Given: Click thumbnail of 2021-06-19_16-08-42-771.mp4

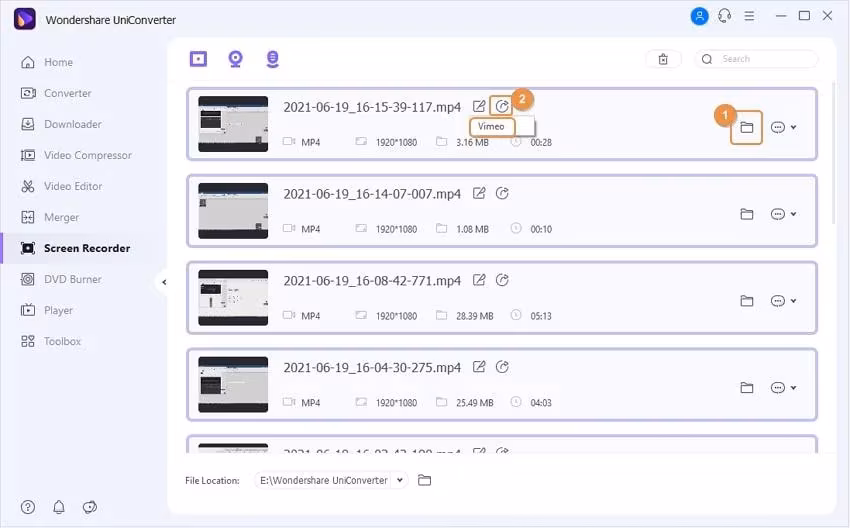Looking at the screenshot, I should [x=233, y=298].
